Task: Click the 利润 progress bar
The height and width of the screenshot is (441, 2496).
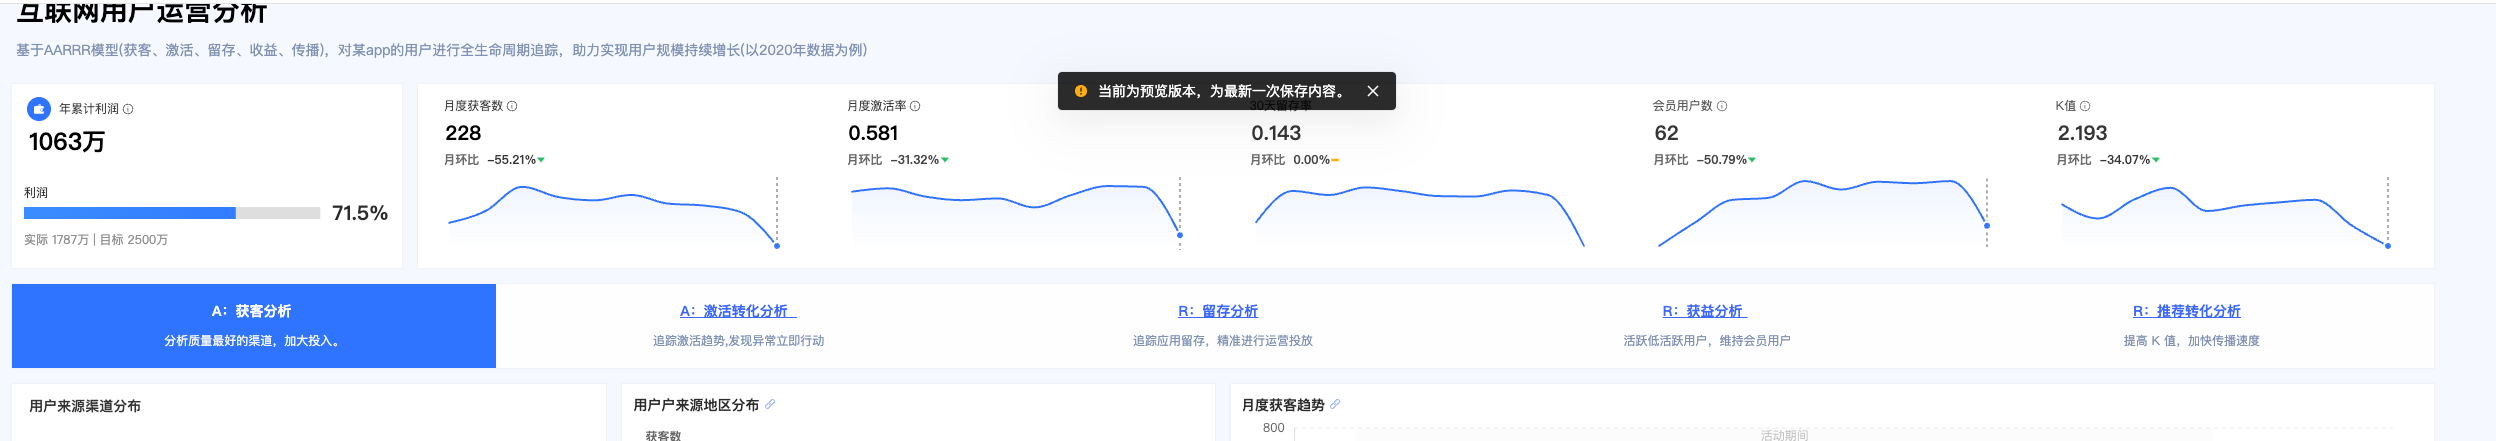Action: tap(171, 213)
